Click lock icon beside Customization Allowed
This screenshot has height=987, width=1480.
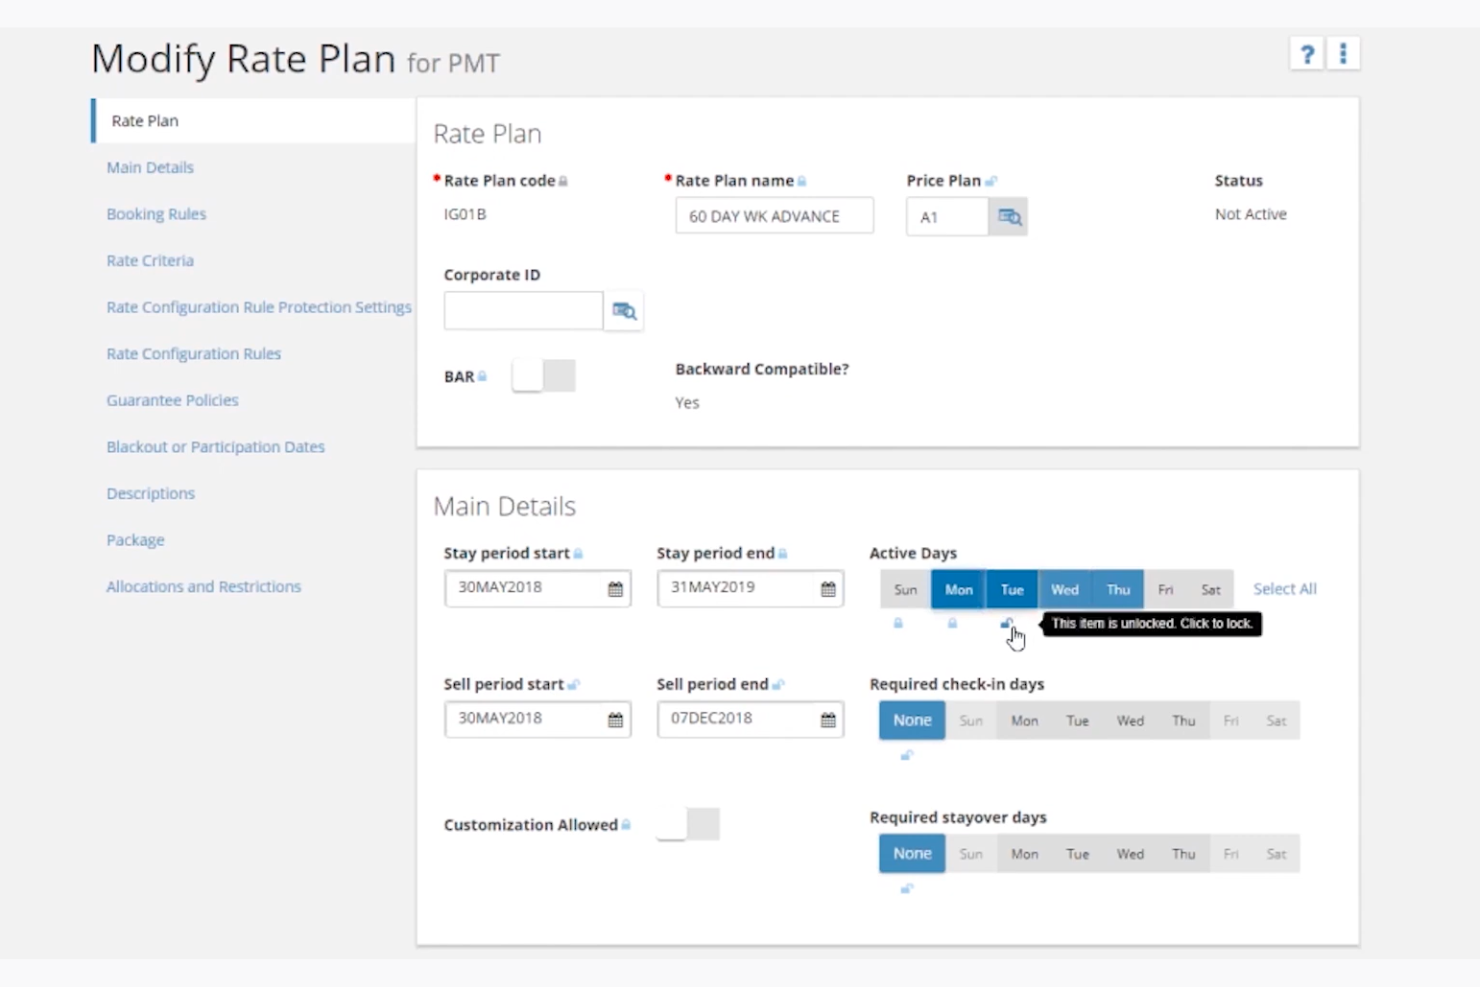[626, 825]
